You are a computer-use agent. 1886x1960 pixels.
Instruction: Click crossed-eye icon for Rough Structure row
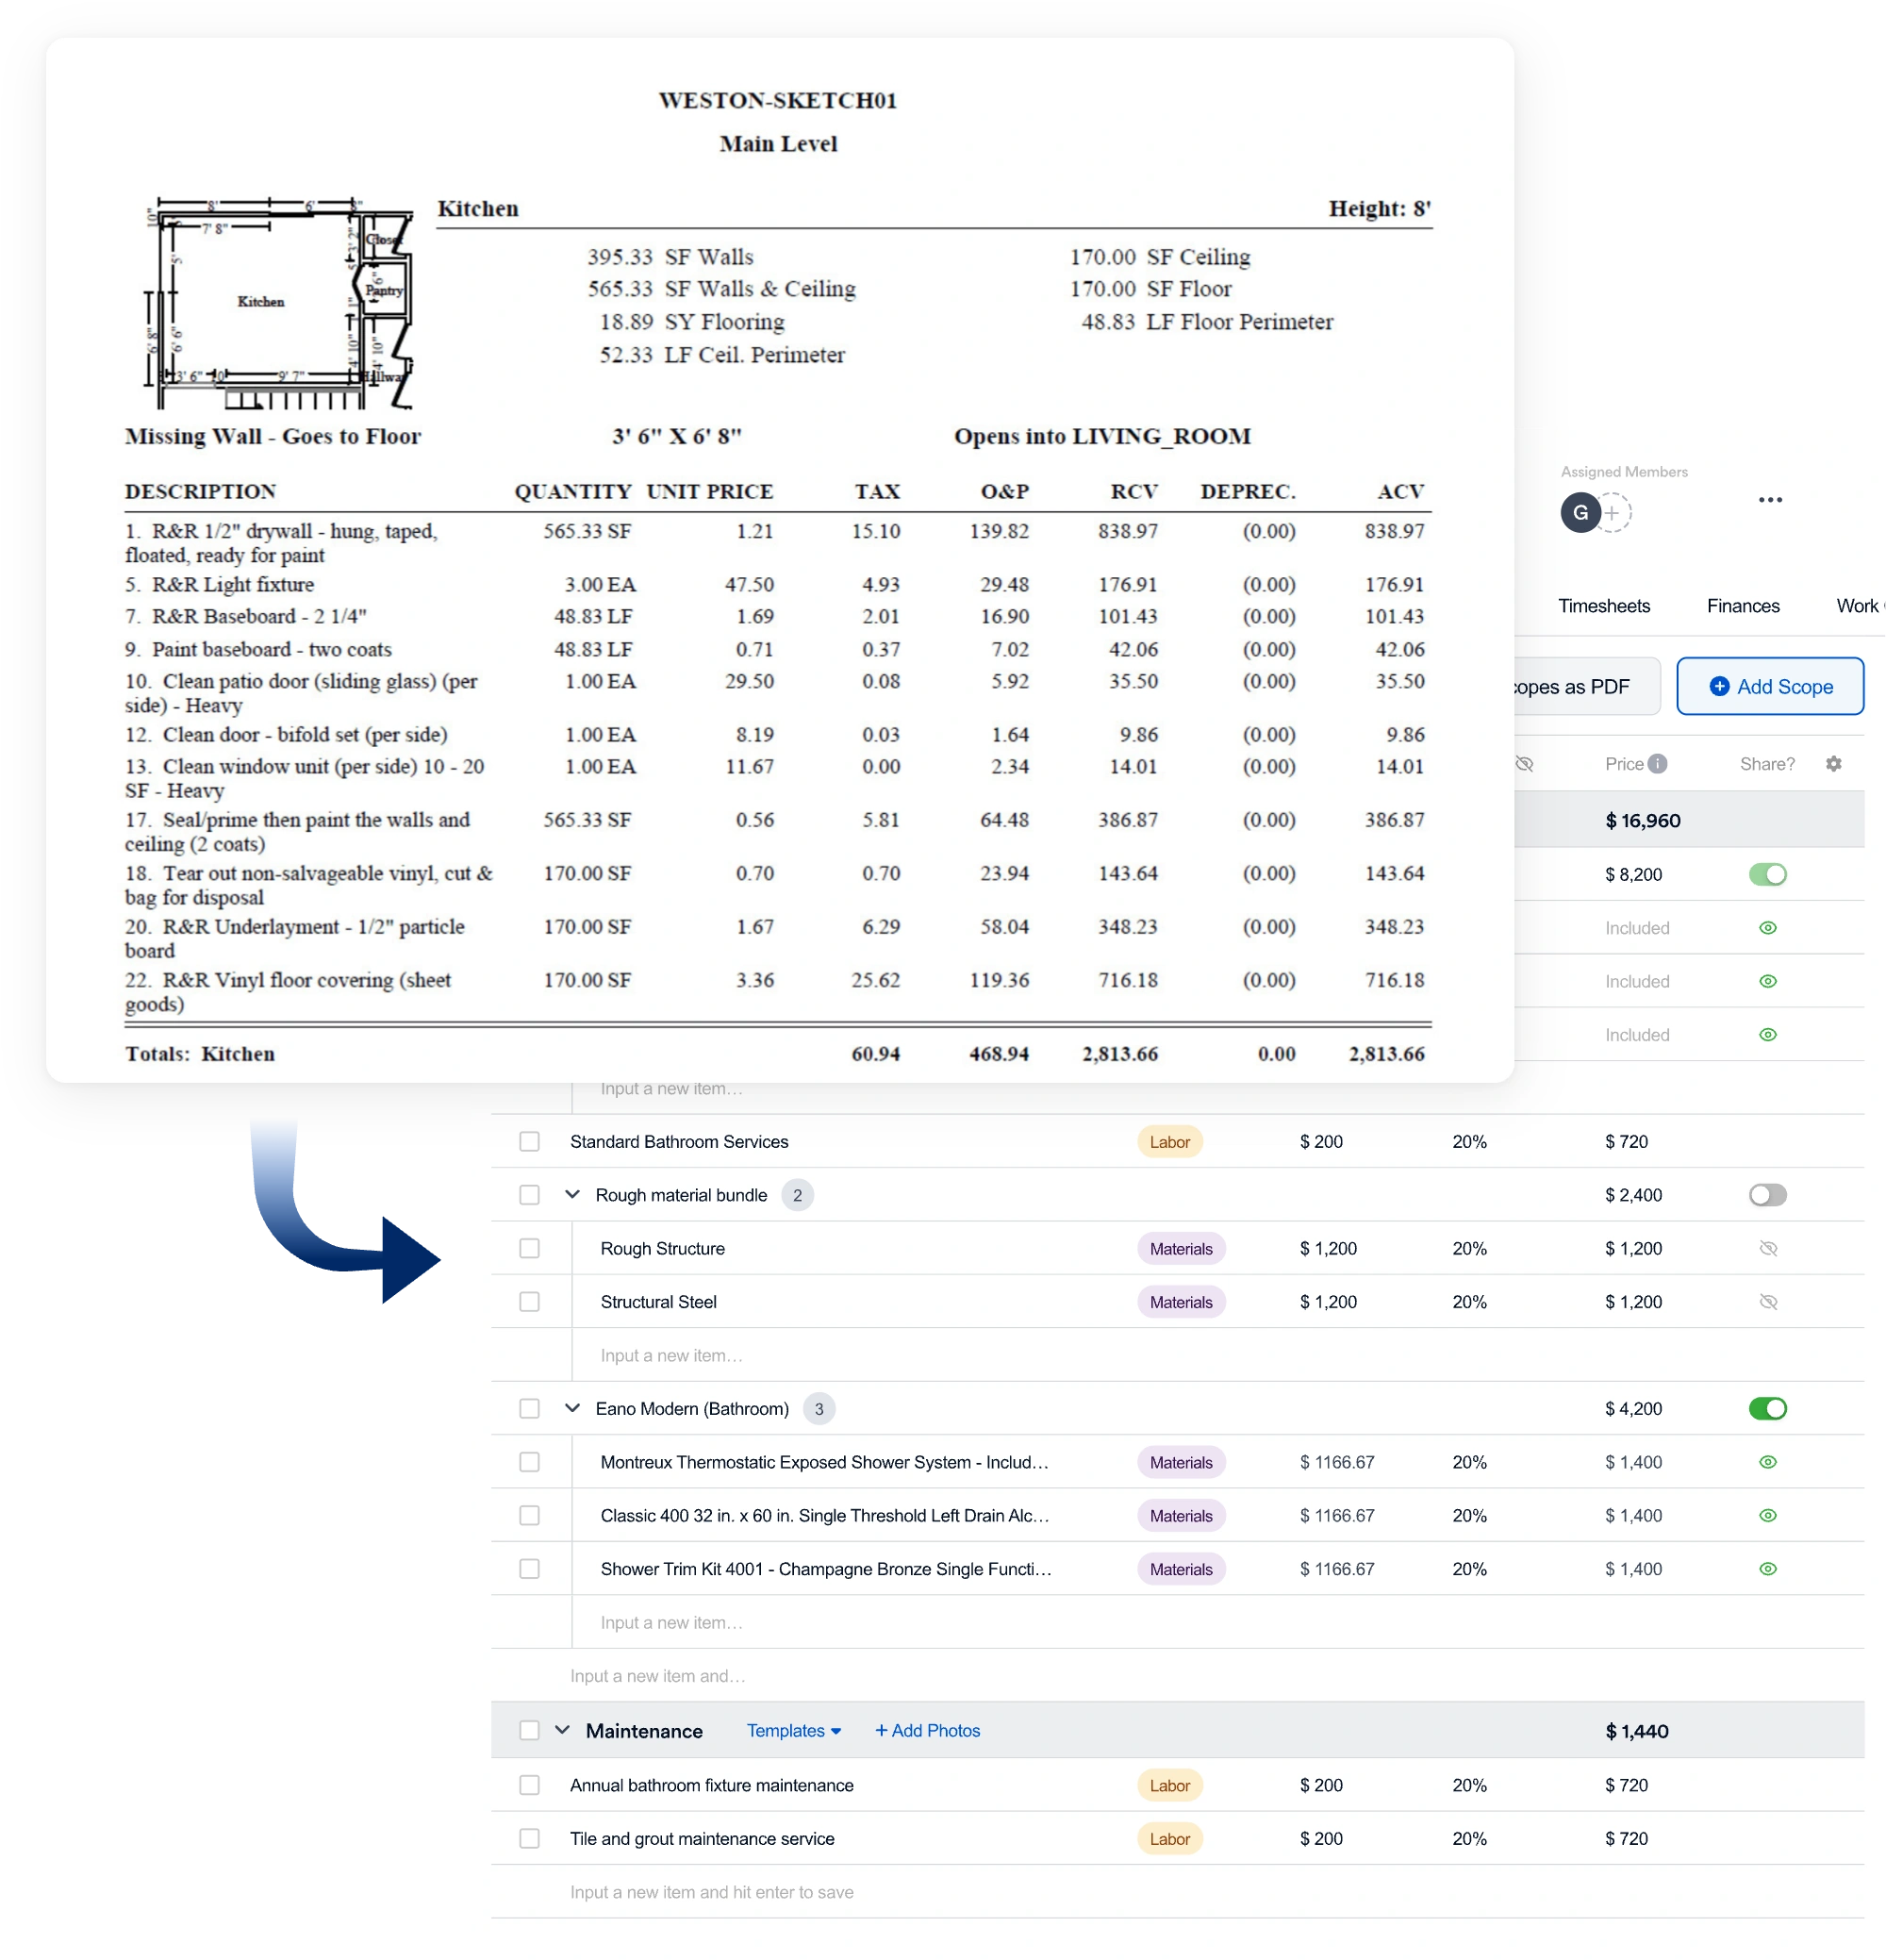coord(1767,1248)
